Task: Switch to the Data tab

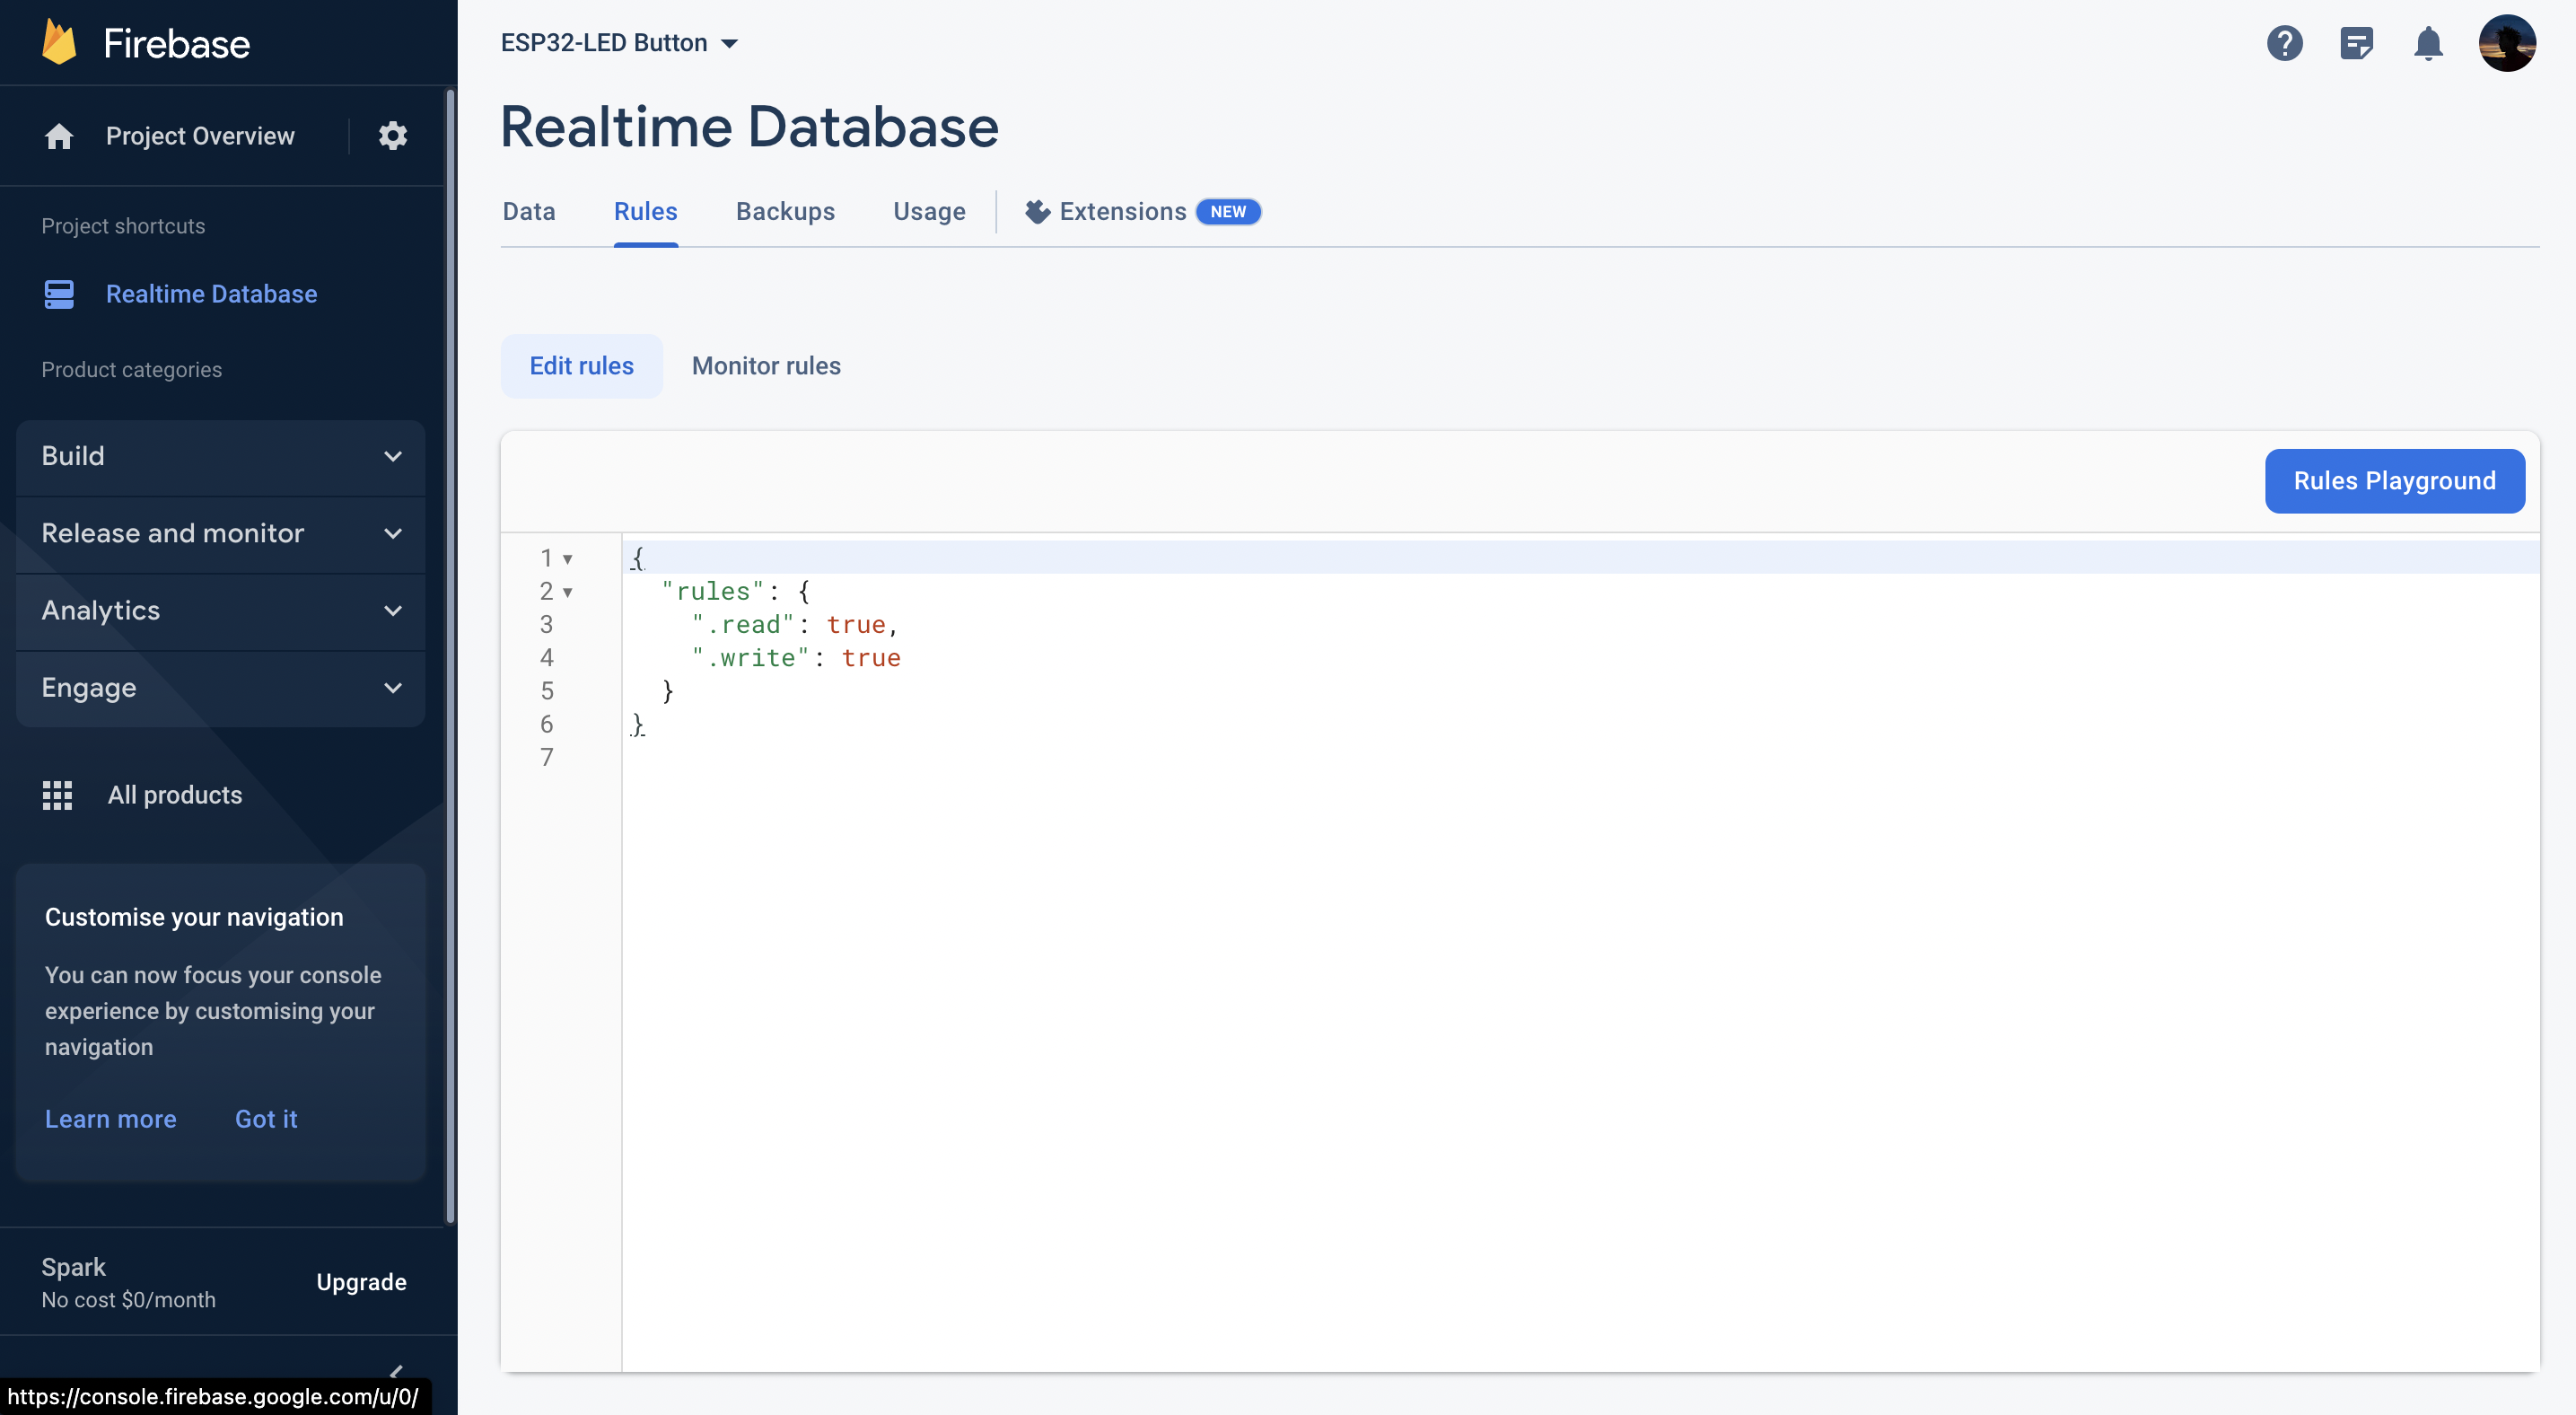Action: click(x=528, y=212)
